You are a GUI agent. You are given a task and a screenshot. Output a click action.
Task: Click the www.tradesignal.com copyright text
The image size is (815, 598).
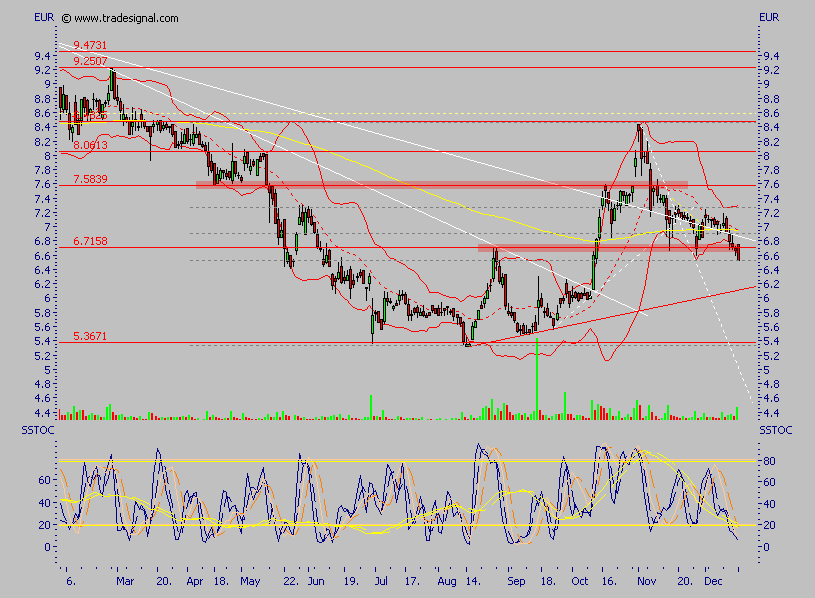pos(120,18)
